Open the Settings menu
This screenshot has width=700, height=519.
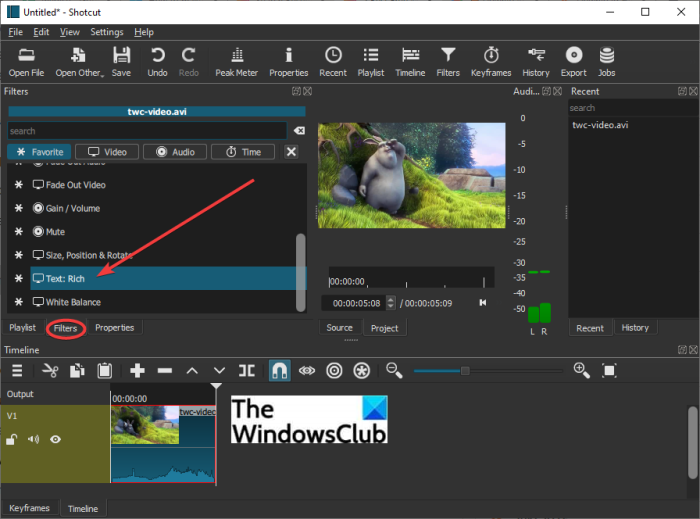(x=106, y=32)
